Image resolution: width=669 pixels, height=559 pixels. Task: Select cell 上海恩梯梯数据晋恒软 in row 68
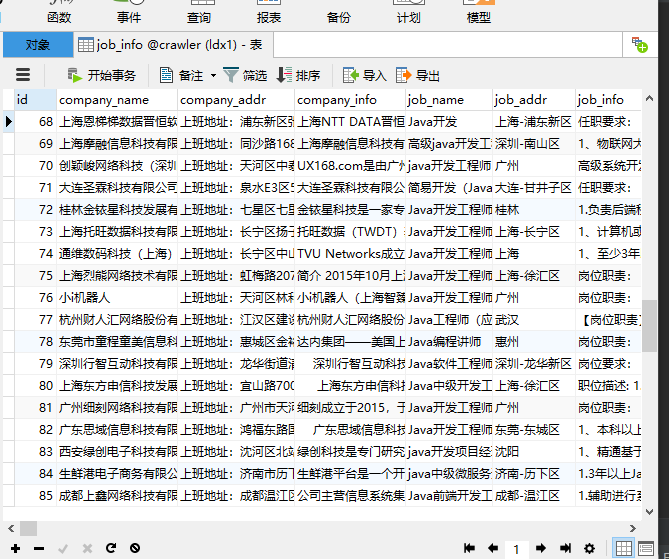coord(117,122)
